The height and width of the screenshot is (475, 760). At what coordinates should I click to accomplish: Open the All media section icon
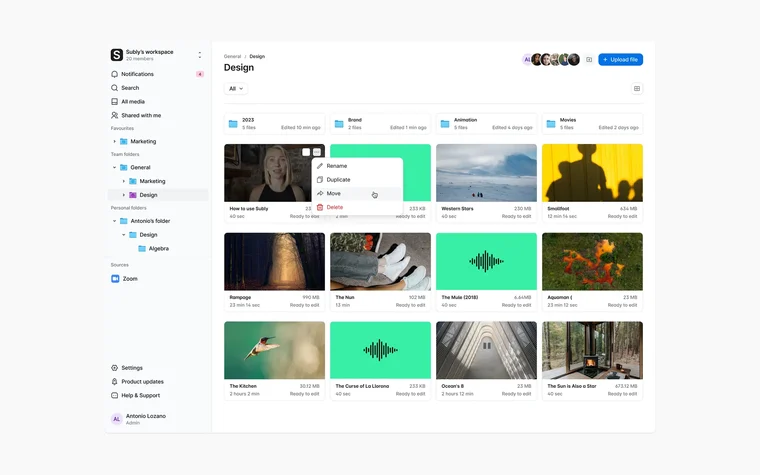click(x=114, y=102)
